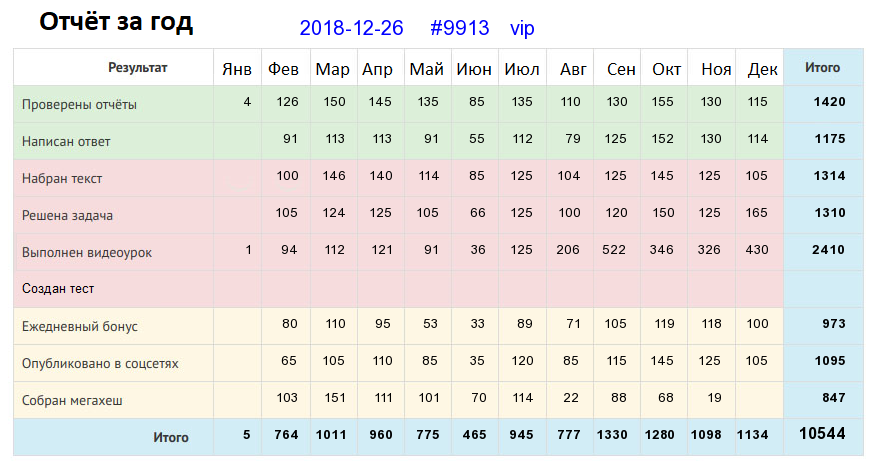This screenshot has width=871, height=465.
Task: Click May value 53 in Ежедневный бонус
Action: (x=430, y=324)
